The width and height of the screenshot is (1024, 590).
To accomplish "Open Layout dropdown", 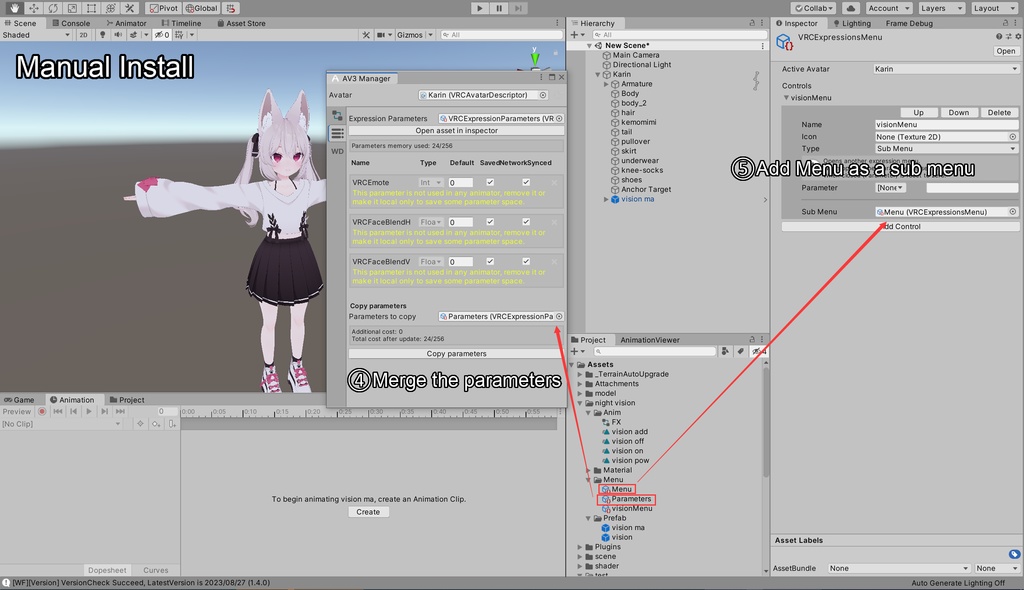I will pyautogui.click(x=994, y=8).
